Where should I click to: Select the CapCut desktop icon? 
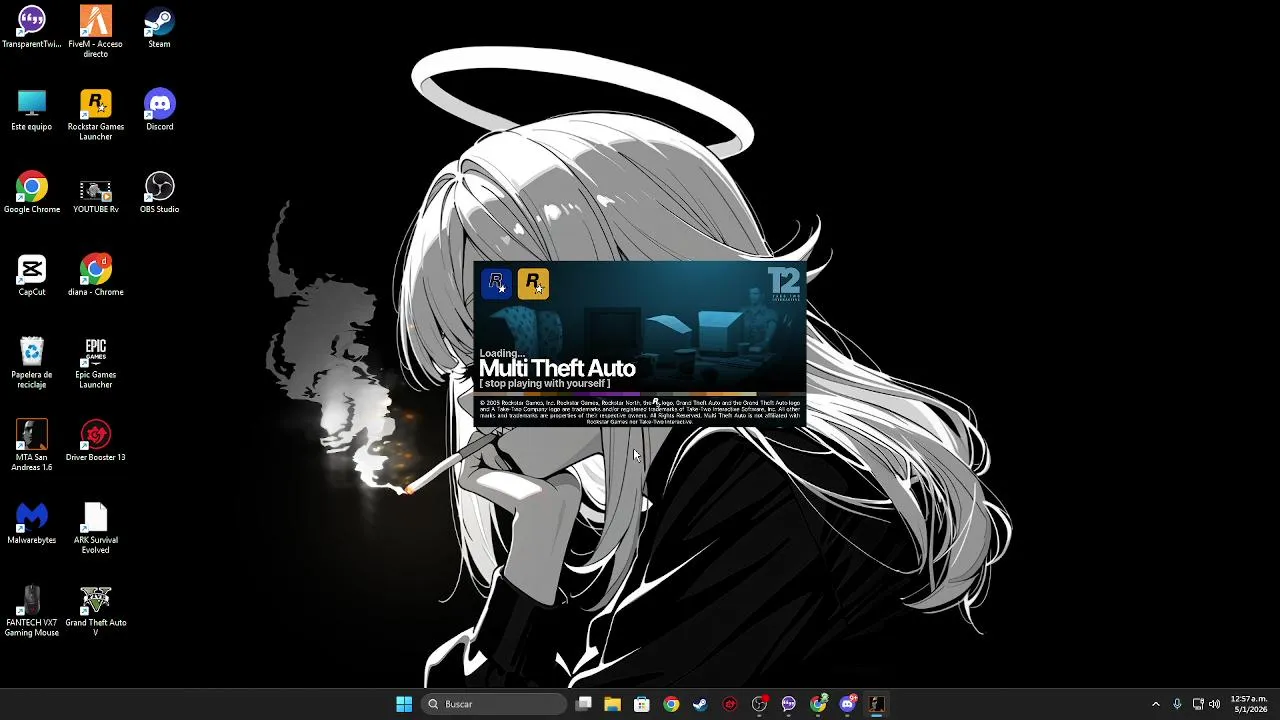coord(32,276)
